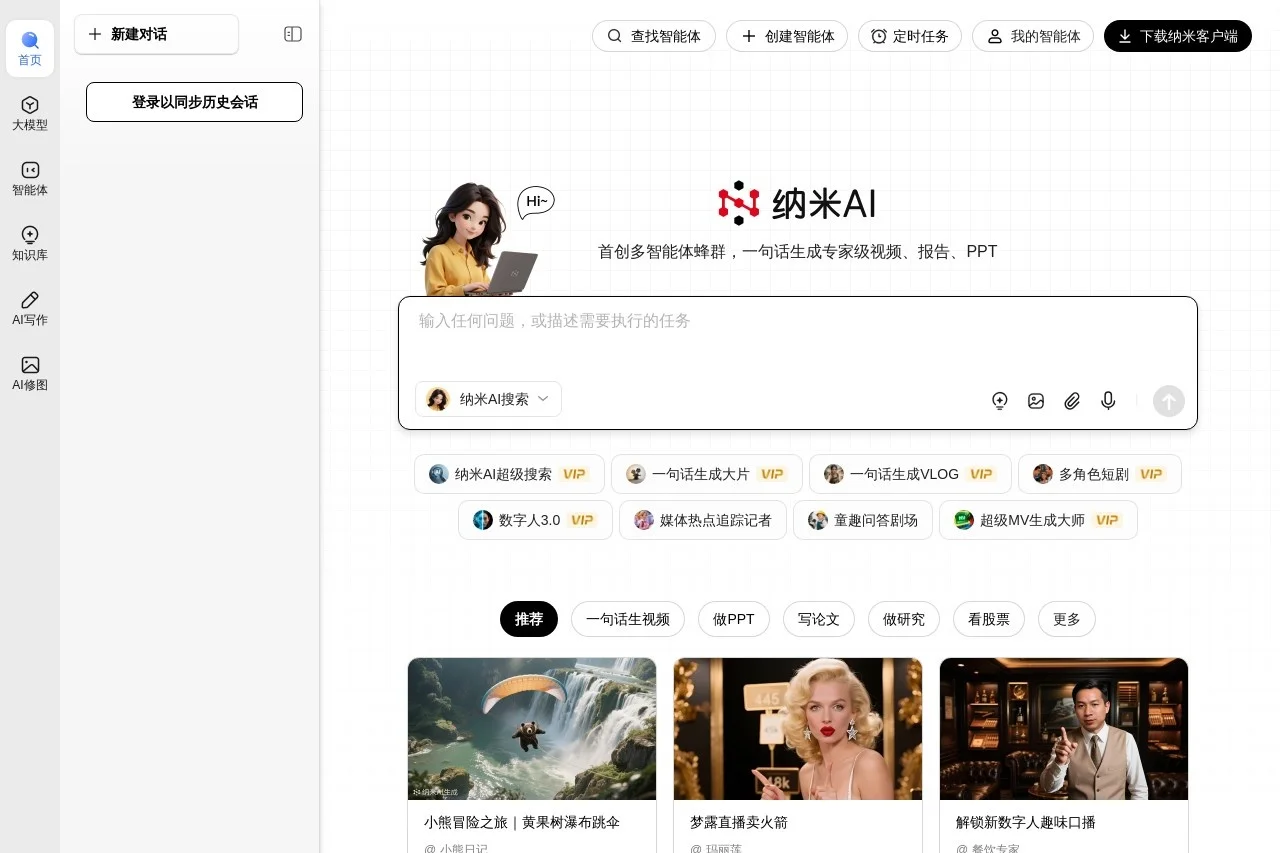This screenshot has width=1280, height=853.
Task: Collapse the conversation sidebar panel
Action: click(292, 34)
